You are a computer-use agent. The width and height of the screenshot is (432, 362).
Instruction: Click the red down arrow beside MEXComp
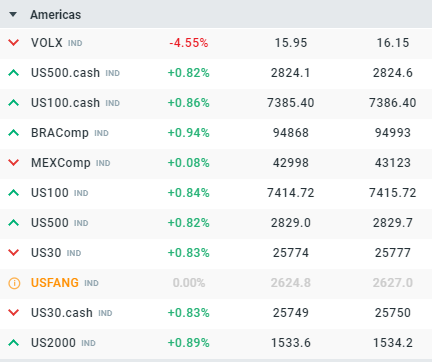14,163
